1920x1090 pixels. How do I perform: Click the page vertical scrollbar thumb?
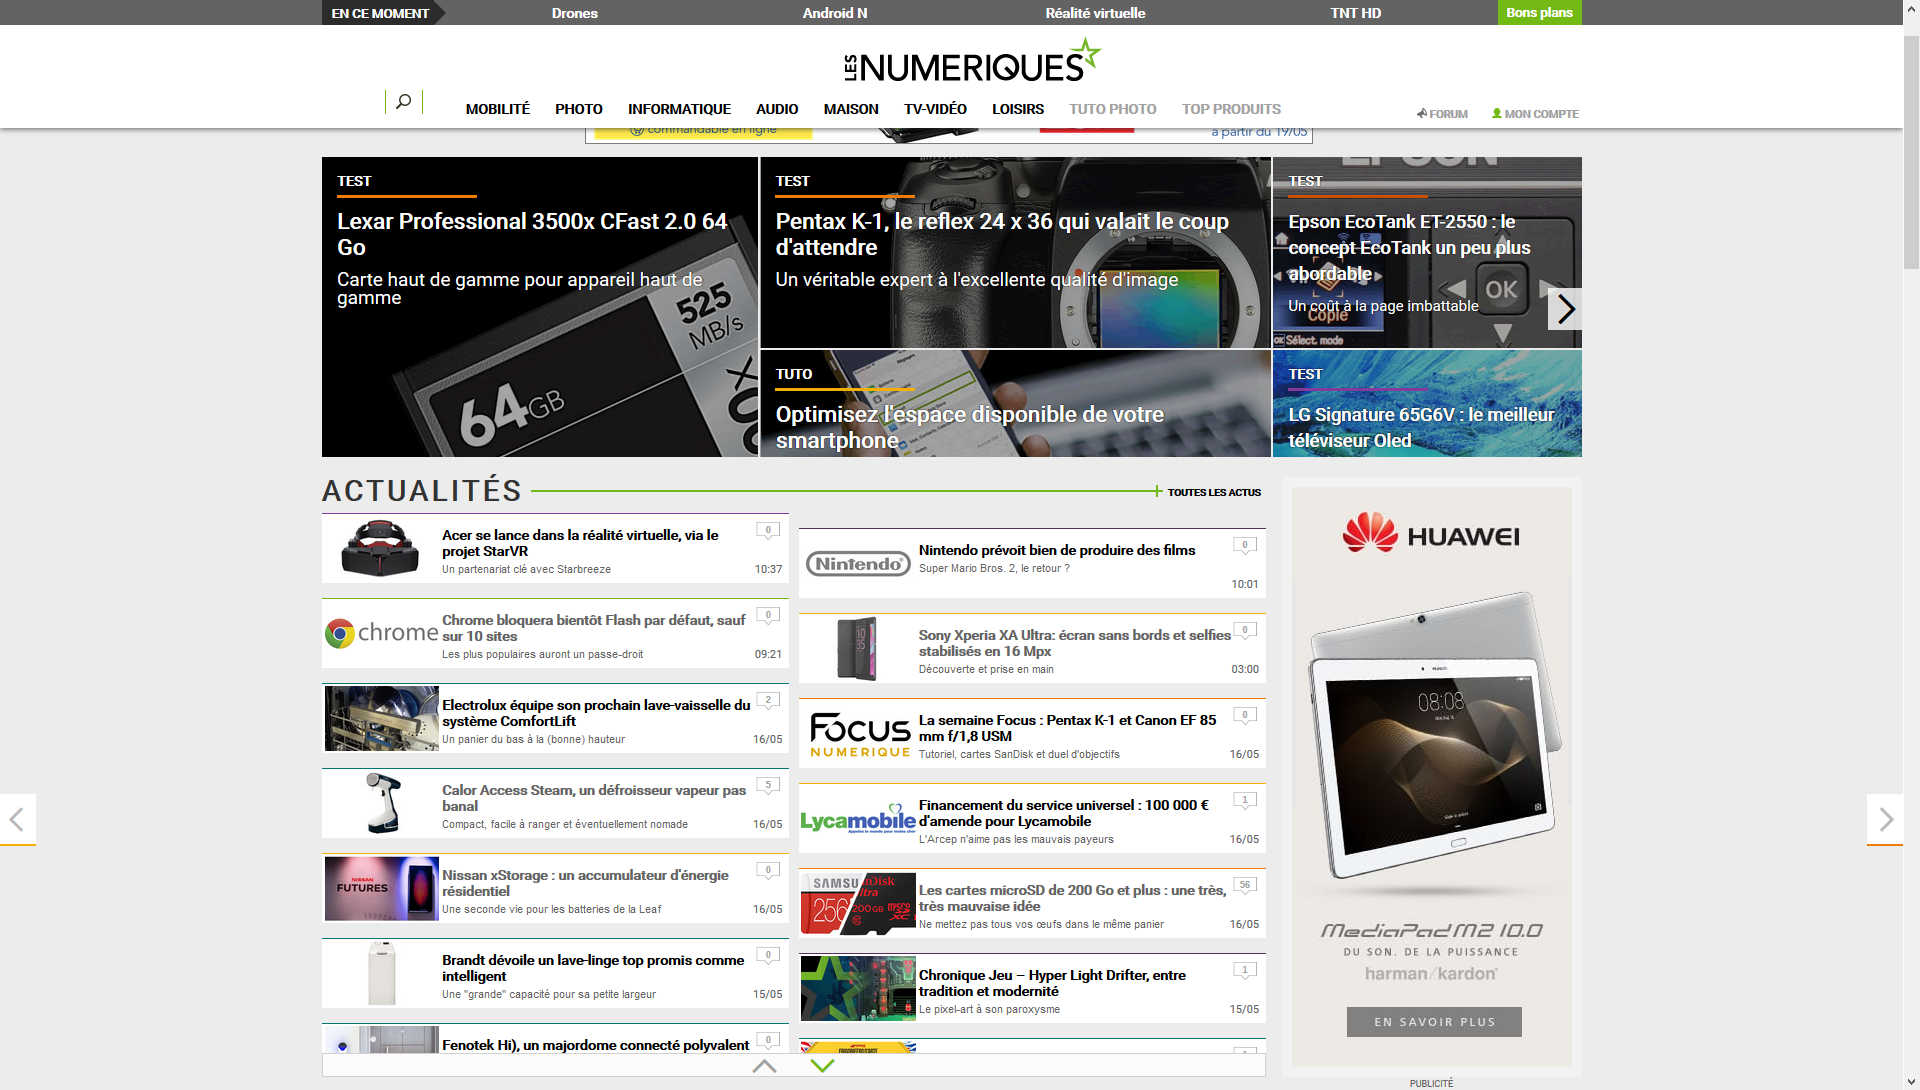coord(1911,152)
